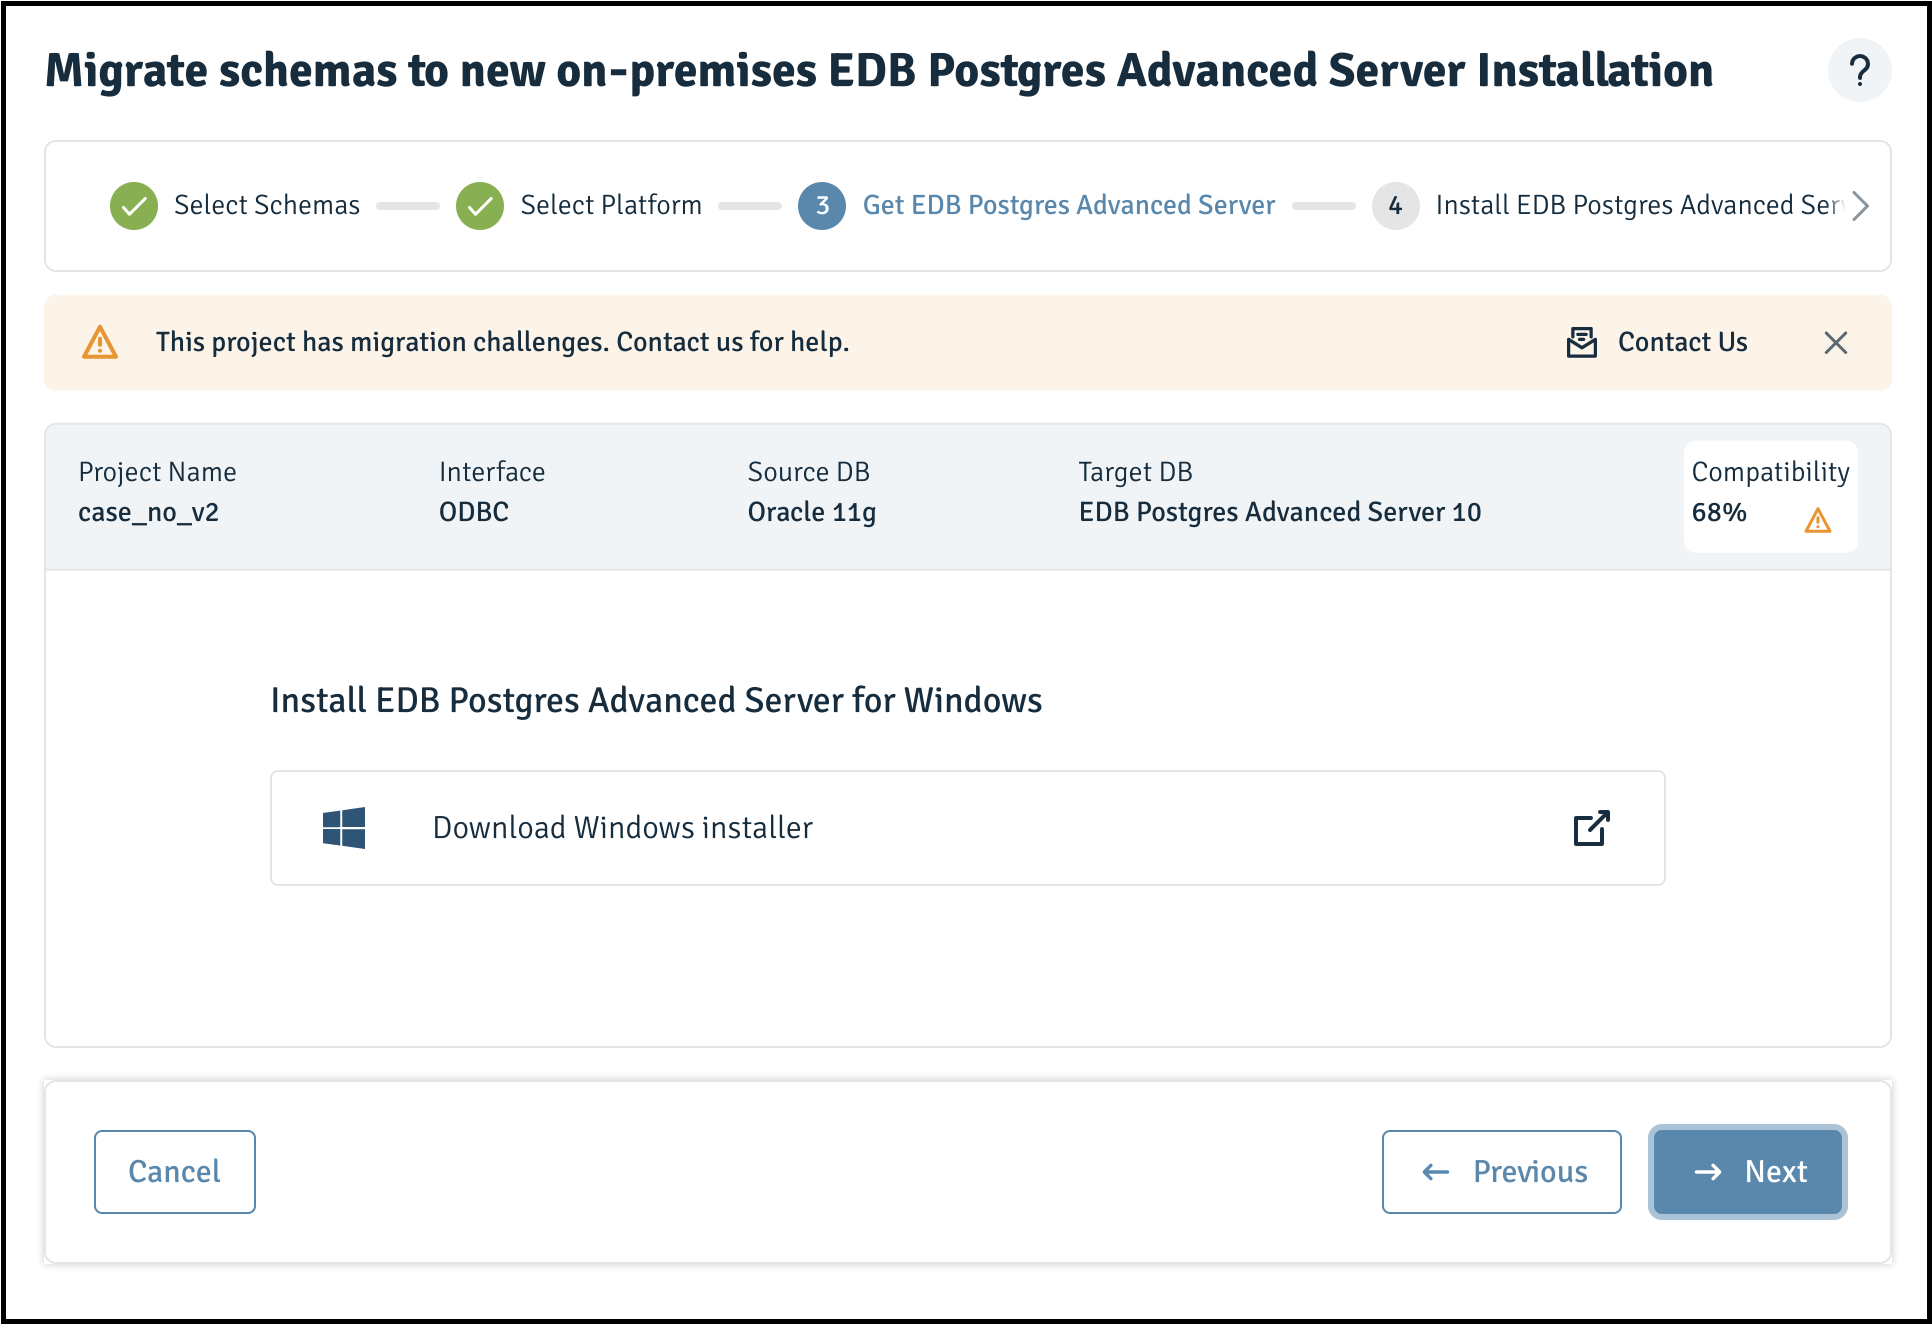Select the Get EDB Postgres Advanced Server step
The width and height of the screenshot is (1932, 1324).
click(x=1069, y=205)
